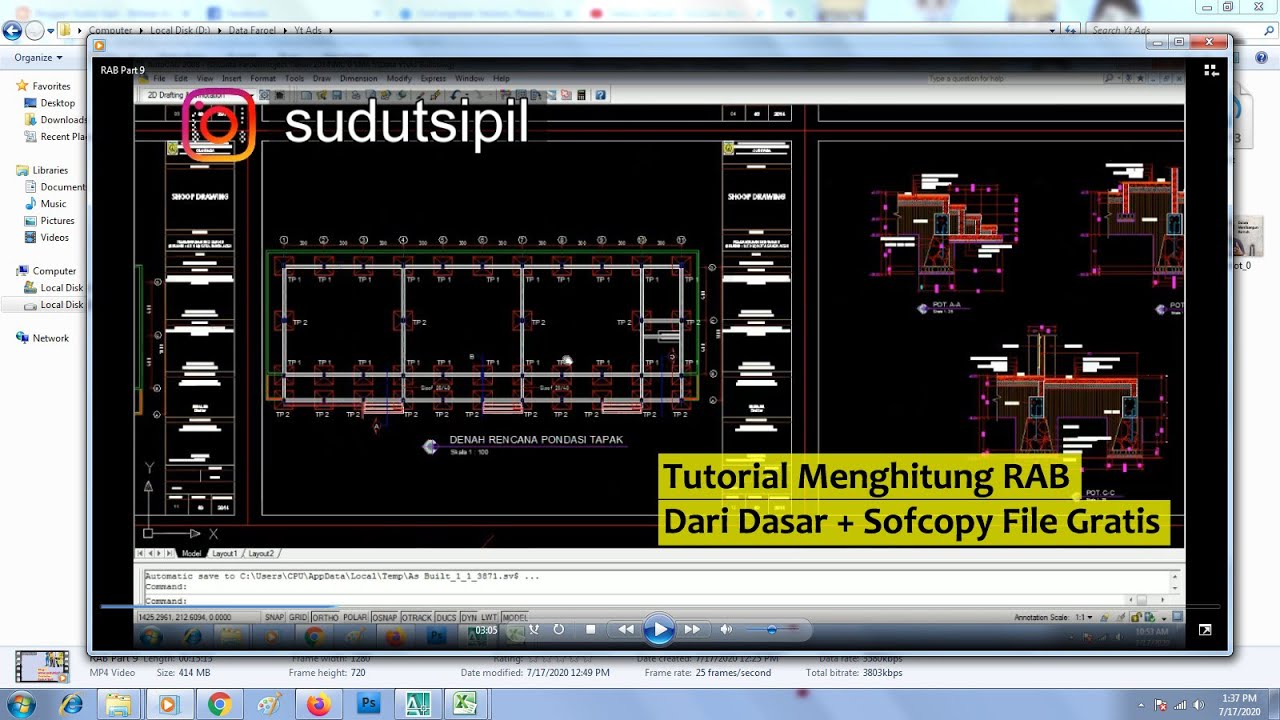Click the video seek bar
Viewport: 1280px width, 720px height.
coord(659,607)
